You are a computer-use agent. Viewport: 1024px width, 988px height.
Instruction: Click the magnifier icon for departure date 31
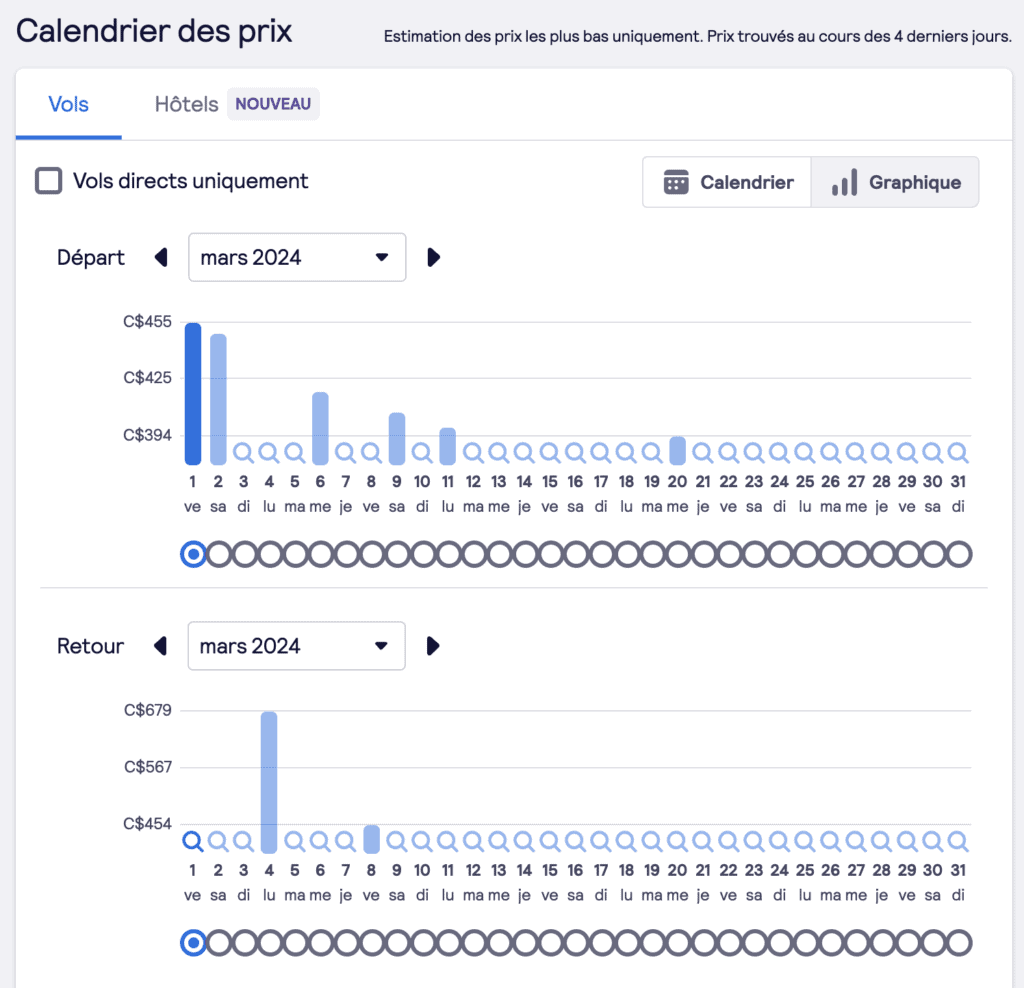958,452
